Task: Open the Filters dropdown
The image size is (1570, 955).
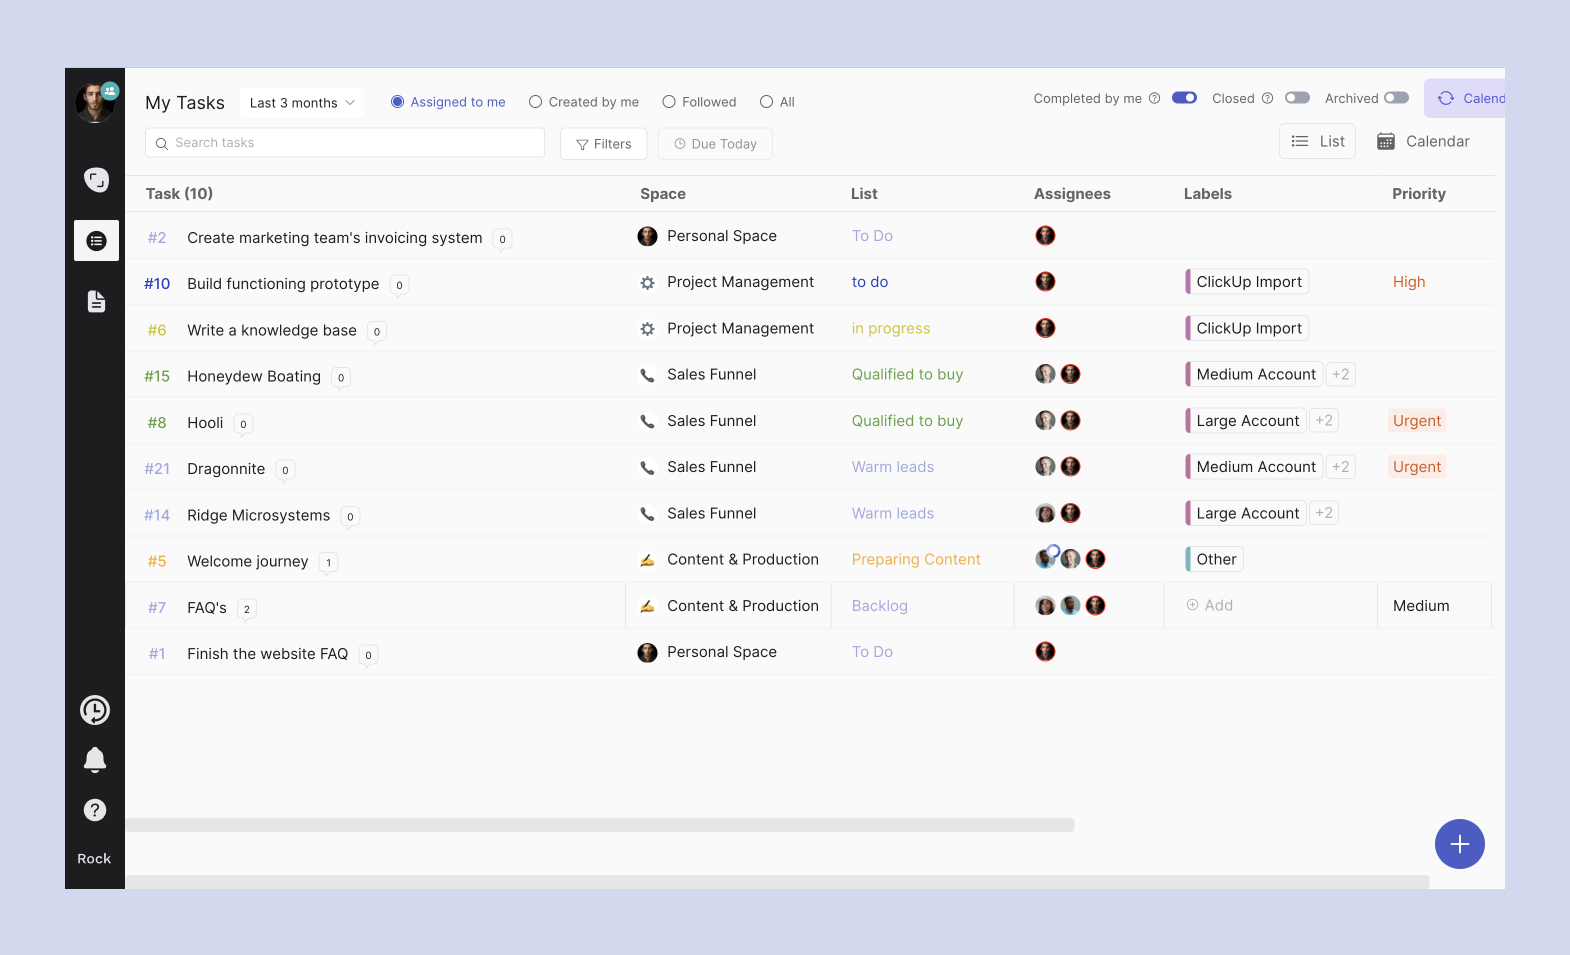Action: 603,144
